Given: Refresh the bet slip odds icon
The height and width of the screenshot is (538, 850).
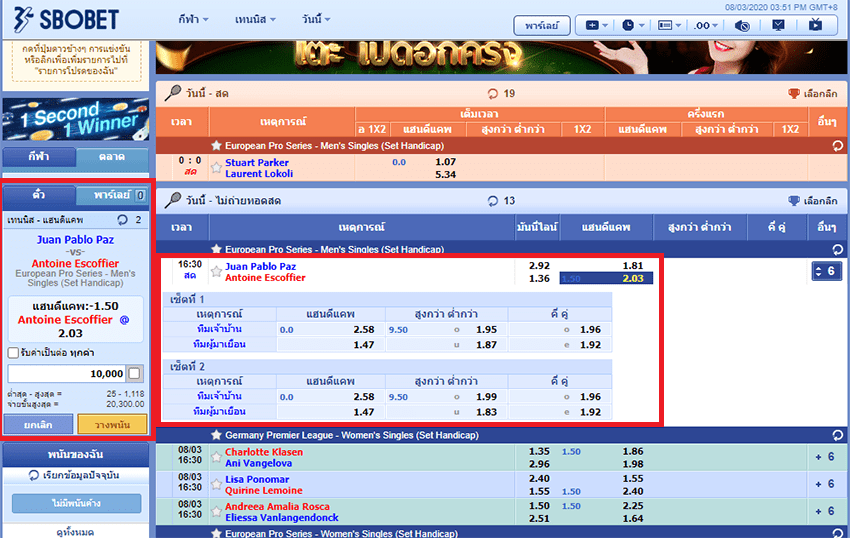Looking at the screenshot, I should (123, 220).
